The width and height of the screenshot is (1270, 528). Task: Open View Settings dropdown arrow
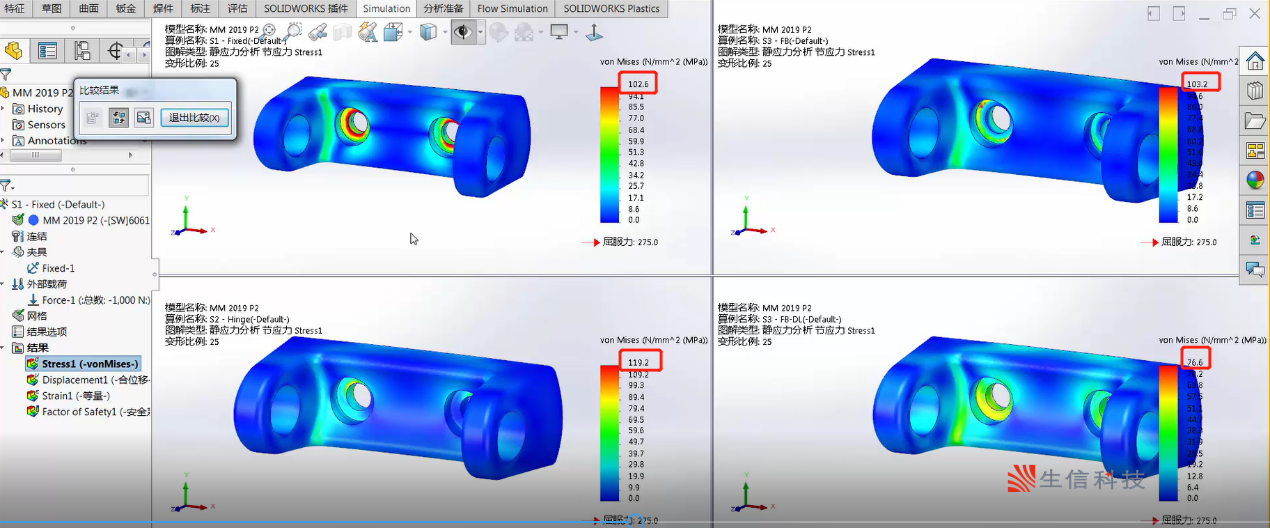[x=576, y=32]
